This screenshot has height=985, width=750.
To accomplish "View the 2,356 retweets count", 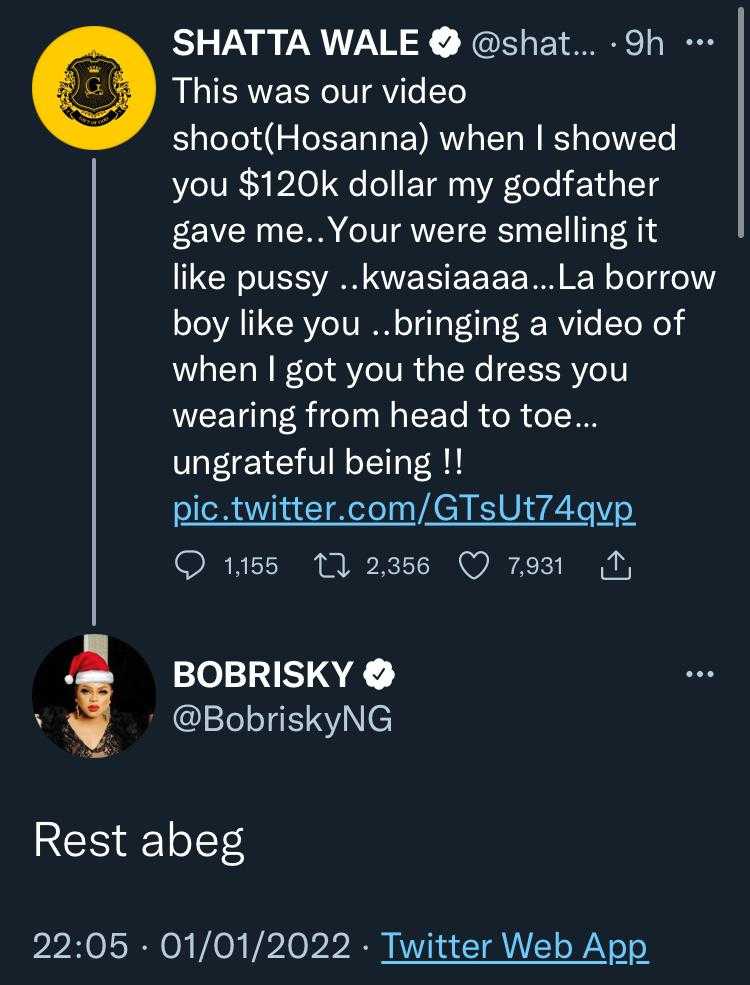I will pos(397,567).
